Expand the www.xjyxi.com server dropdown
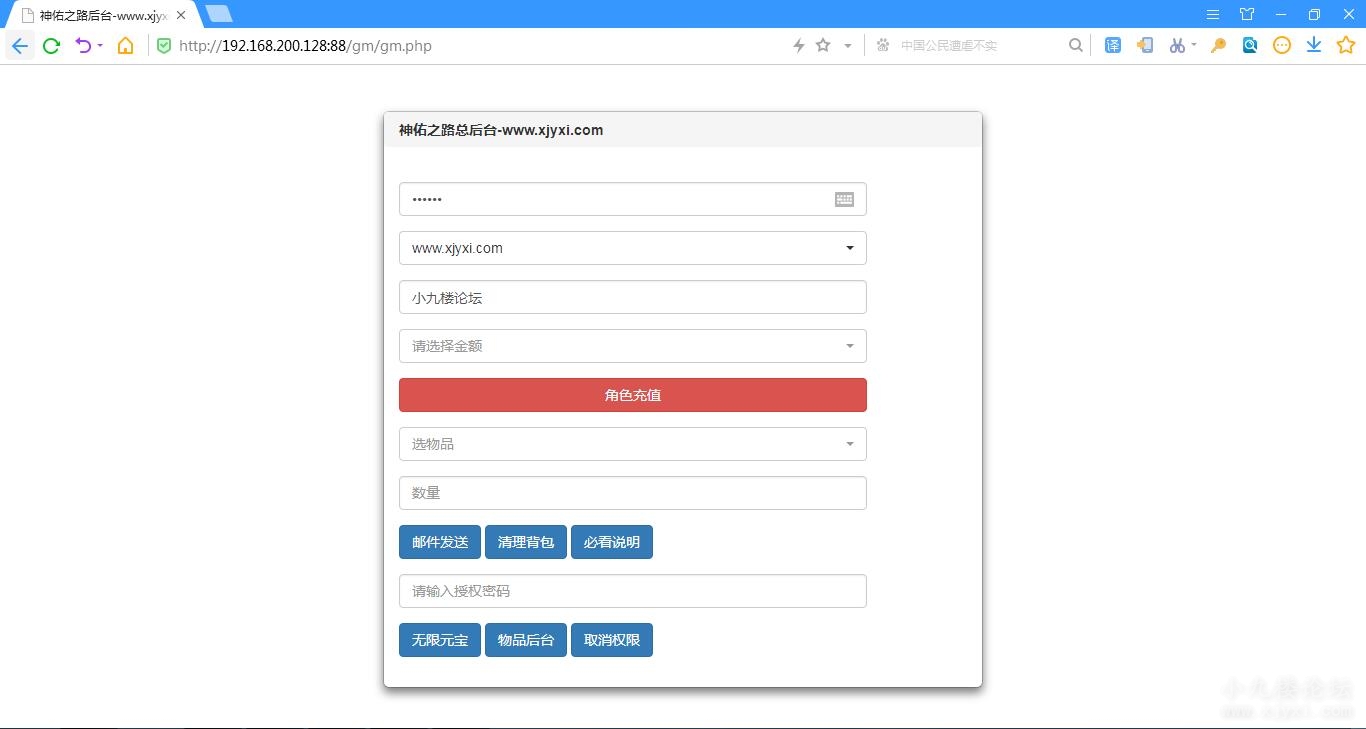Screen dimensions: 1366x729 632,248
